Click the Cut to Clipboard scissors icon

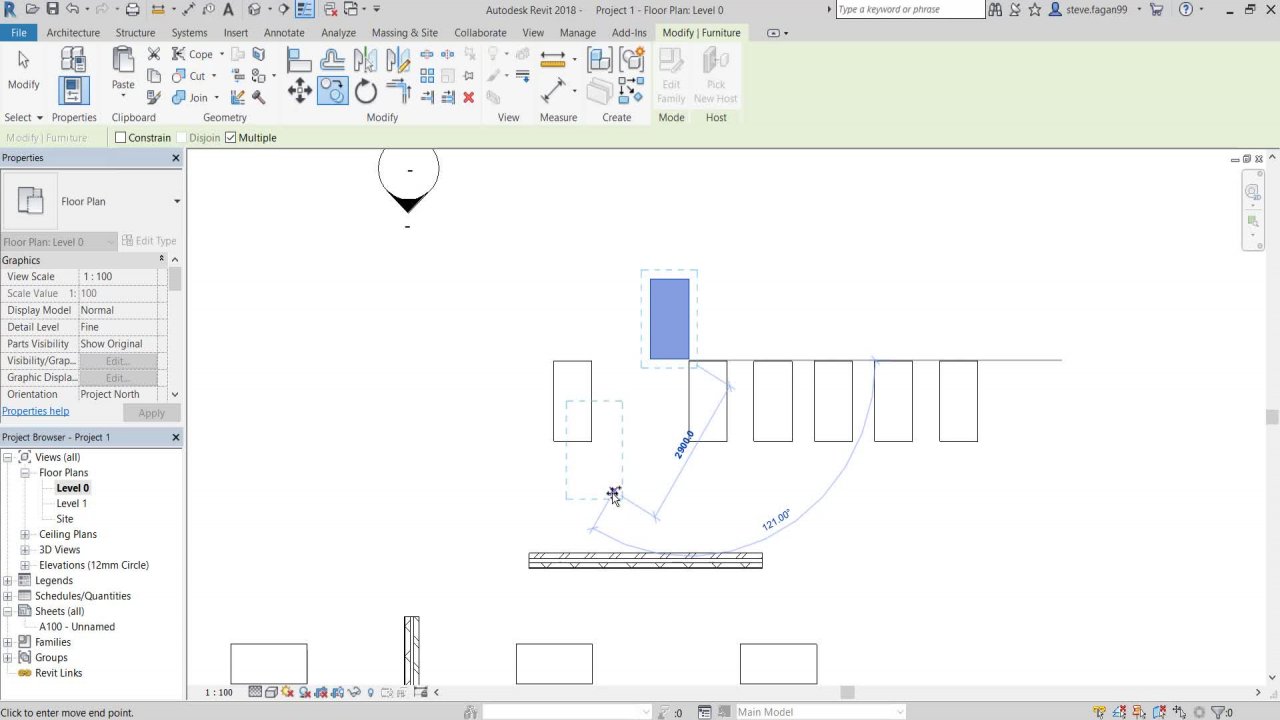click(154, 54)
